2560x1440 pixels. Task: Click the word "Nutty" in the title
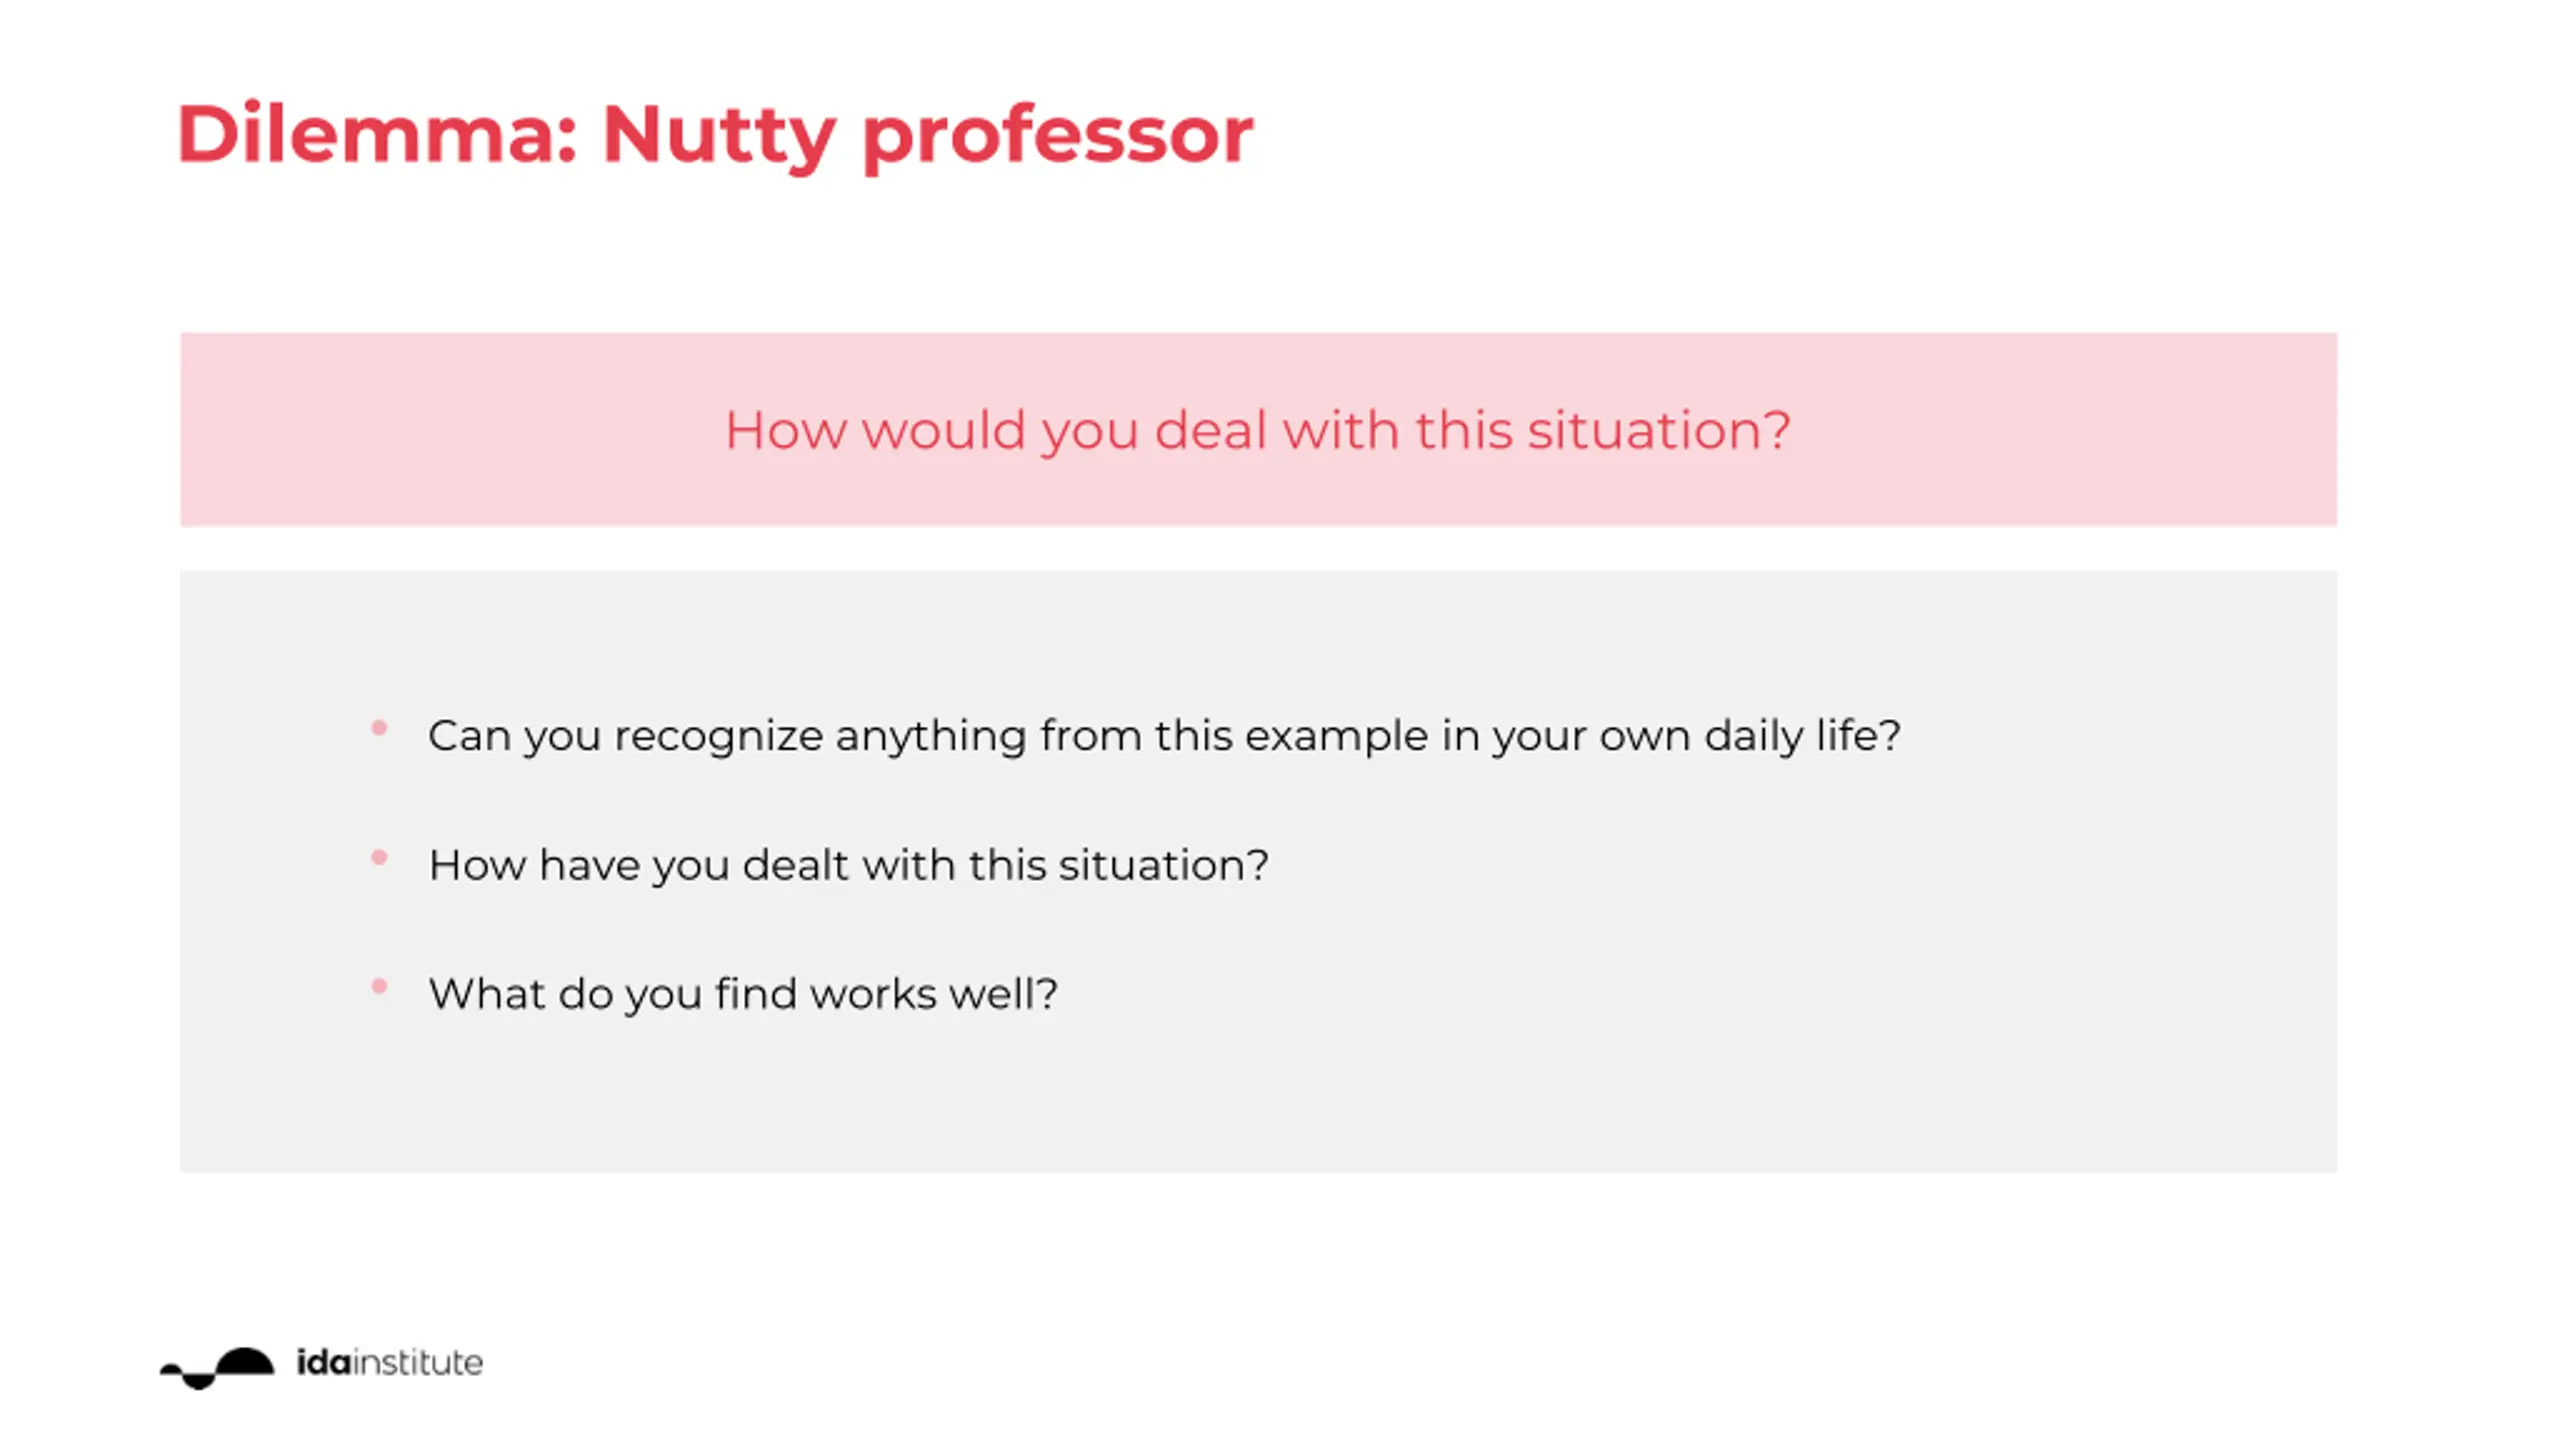(x=718, y=134)
